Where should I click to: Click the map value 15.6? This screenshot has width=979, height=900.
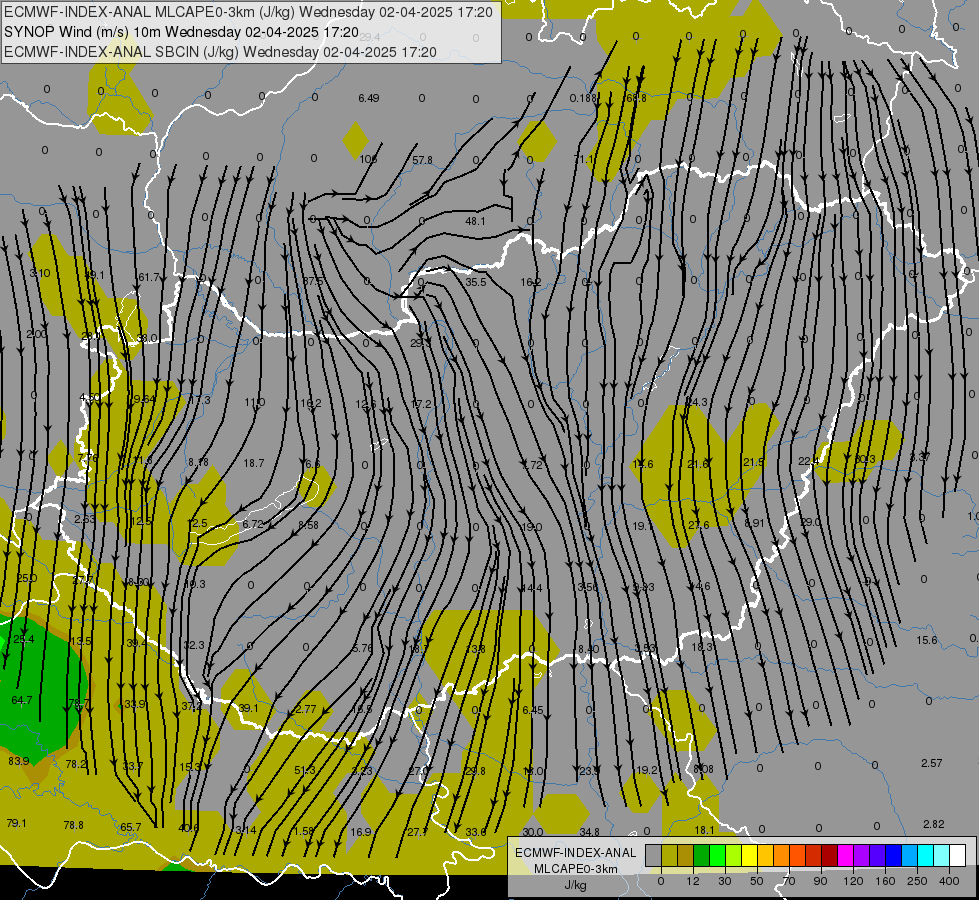pos(927,640)
